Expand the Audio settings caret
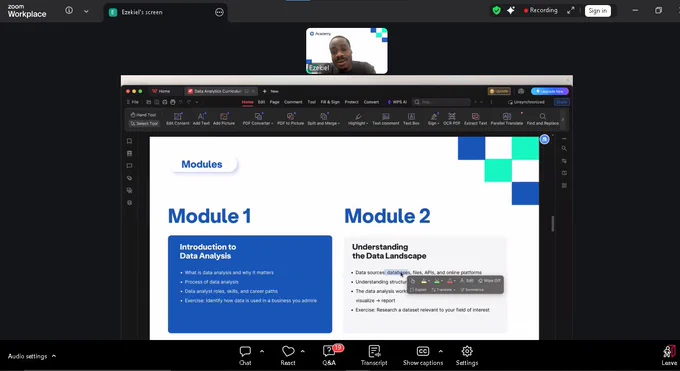 click(x=54, y=356)
